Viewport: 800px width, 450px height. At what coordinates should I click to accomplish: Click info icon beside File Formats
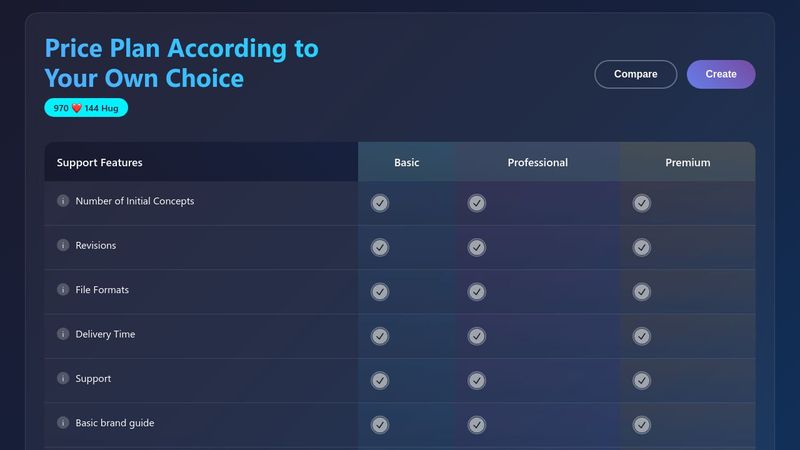point(63,290)
